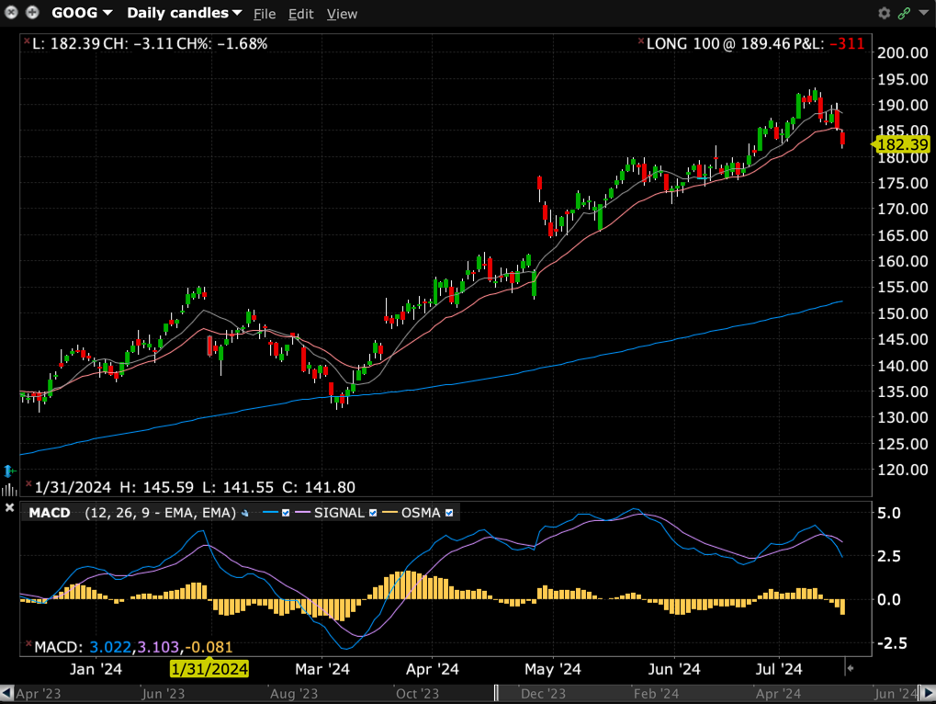Click the purple SIGNAL line color swatch
The image size is (936, 704).
[x=303, y=513]
